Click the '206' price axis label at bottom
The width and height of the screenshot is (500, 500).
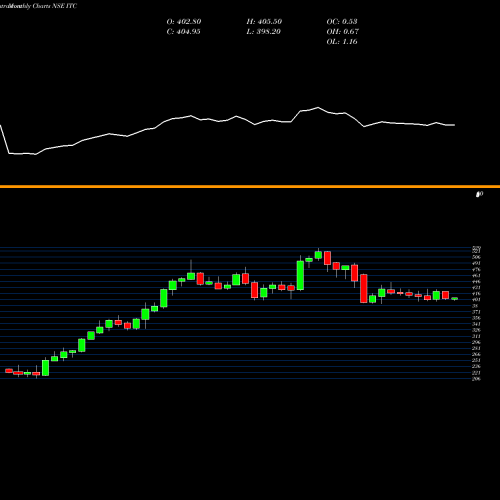pos(476,379)
